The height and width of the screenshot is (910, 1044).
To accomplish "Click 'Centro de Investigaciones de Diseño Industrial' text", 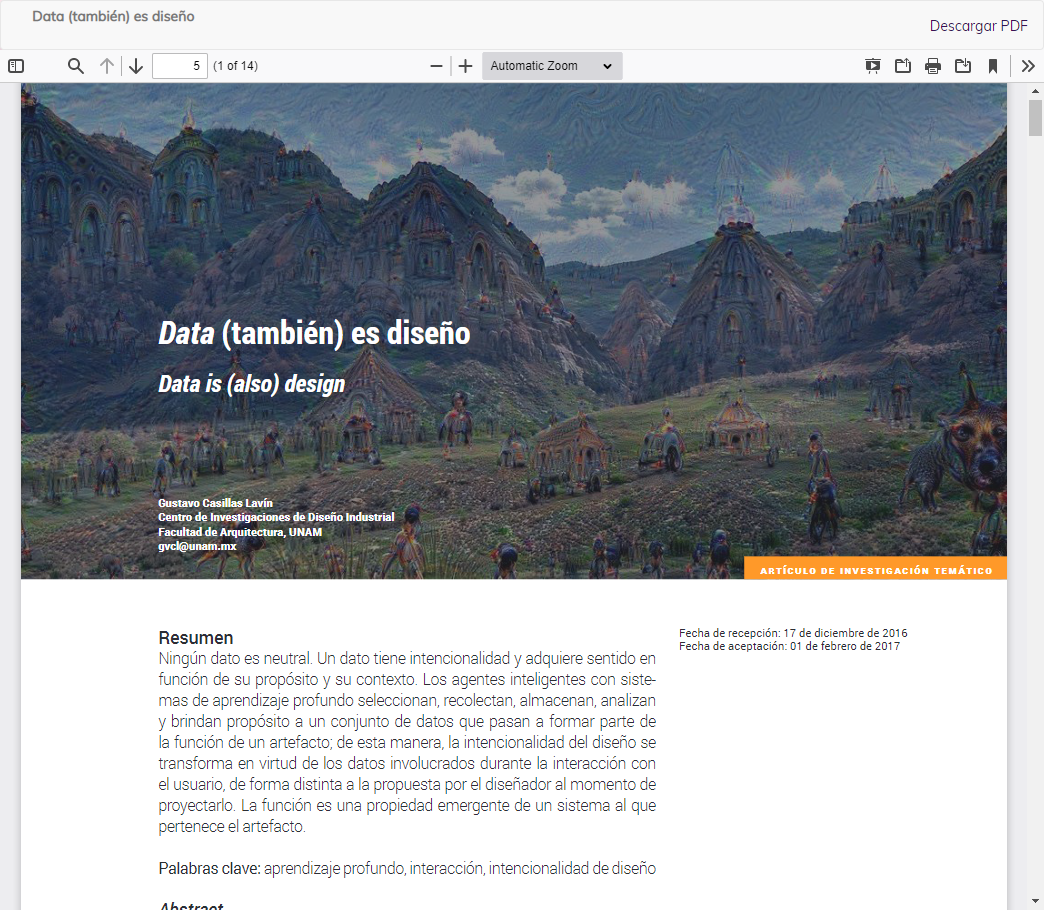I will pyautogui.click(x=276, y=517).
